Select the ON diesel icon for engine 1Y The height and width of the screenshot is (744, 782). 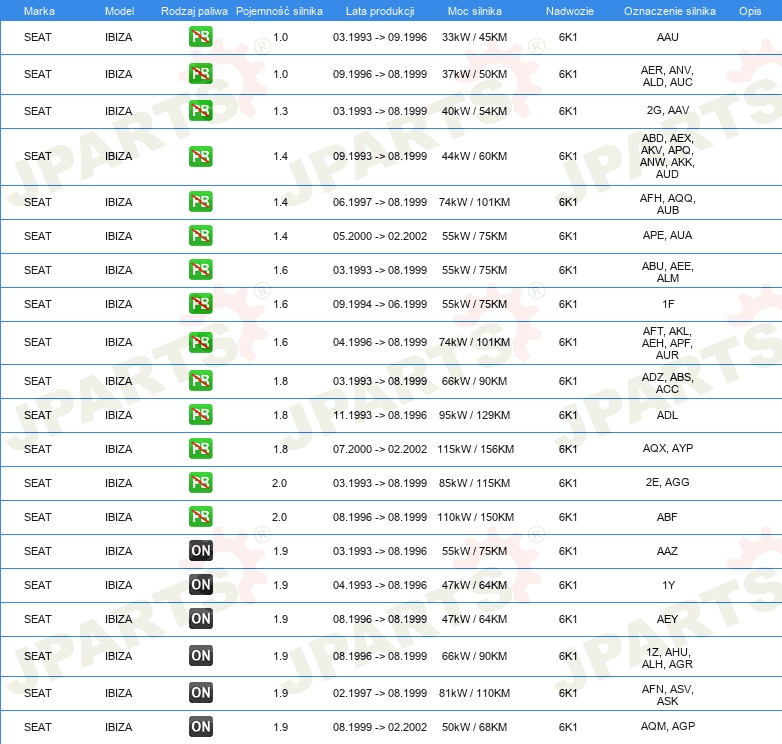(x=201, y=585)
